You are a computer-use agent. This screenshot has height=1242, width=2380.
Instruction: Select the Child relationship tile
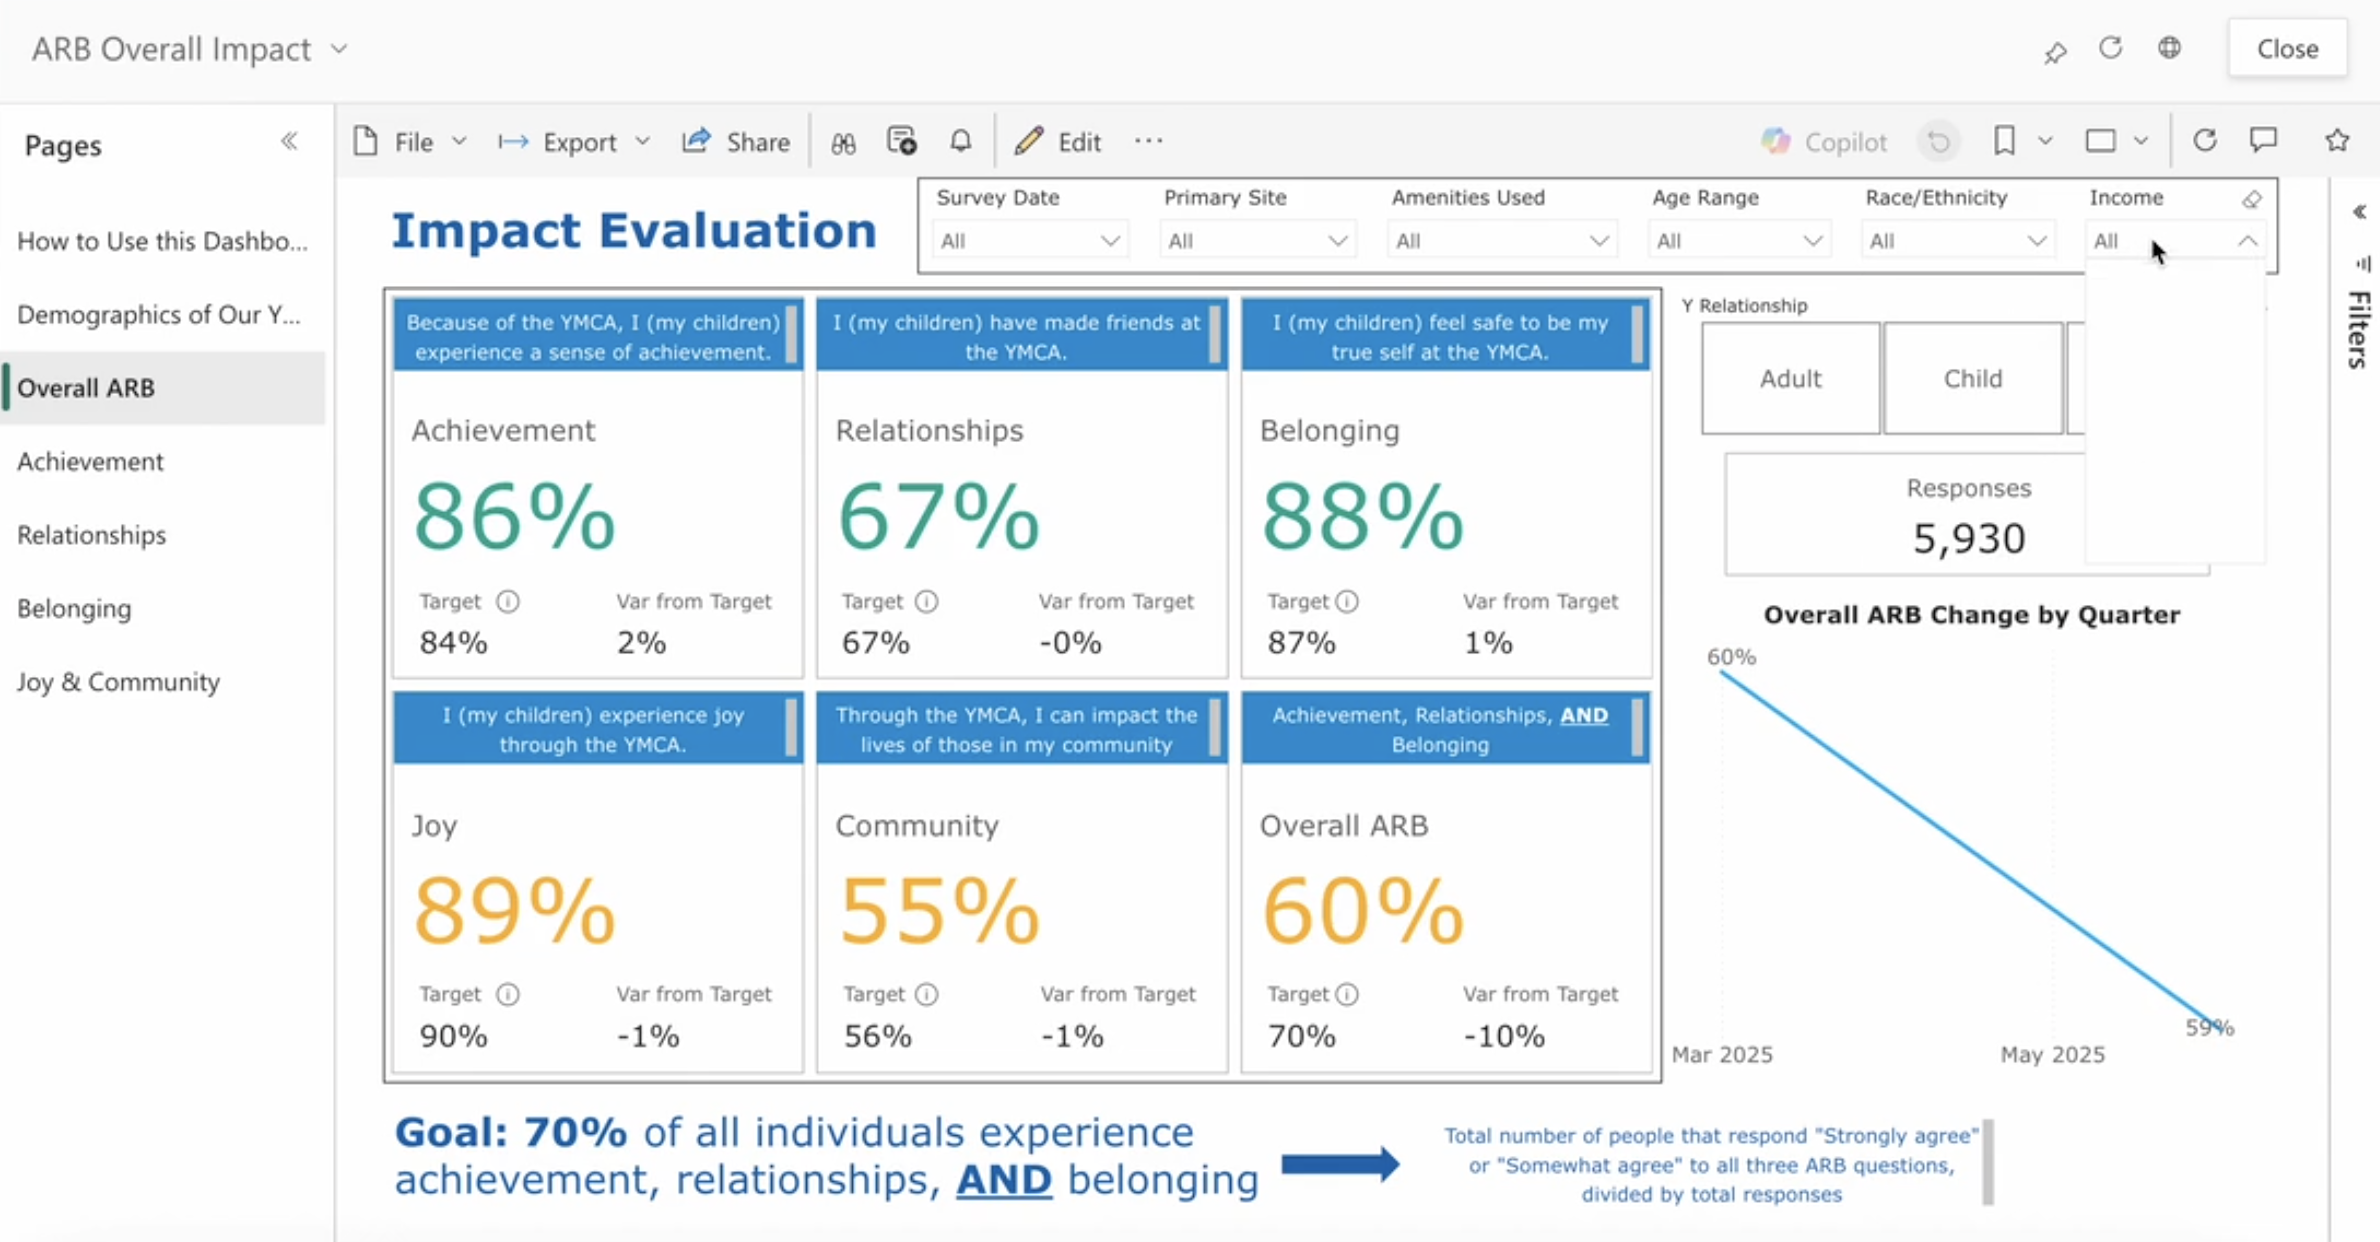1972,379
